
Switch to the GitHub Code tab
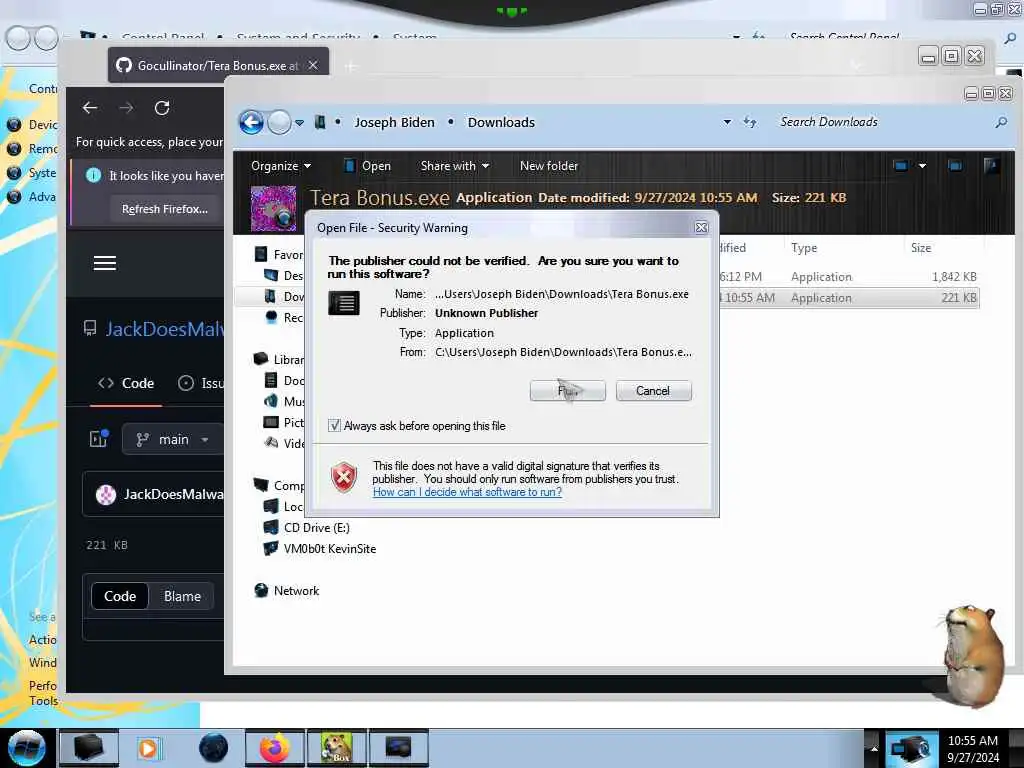126,383
